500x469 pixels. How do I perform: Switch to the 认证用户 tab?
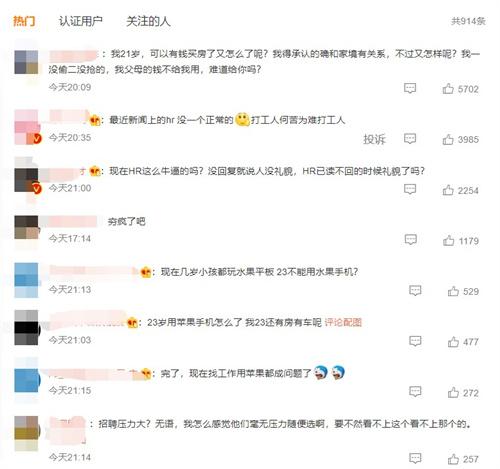point(81,21)
